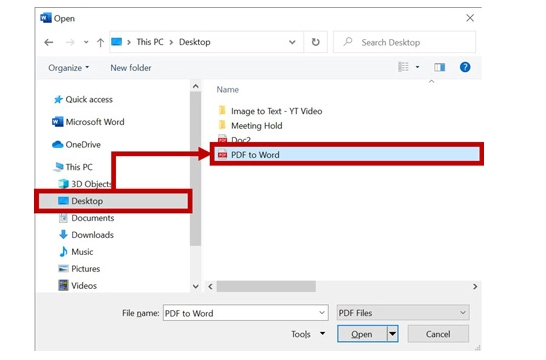Image resolution: width=546 pixels, height=360 pixels.
Task: Expand the address bar history dropdown
Action: click(x=292, y=42)
